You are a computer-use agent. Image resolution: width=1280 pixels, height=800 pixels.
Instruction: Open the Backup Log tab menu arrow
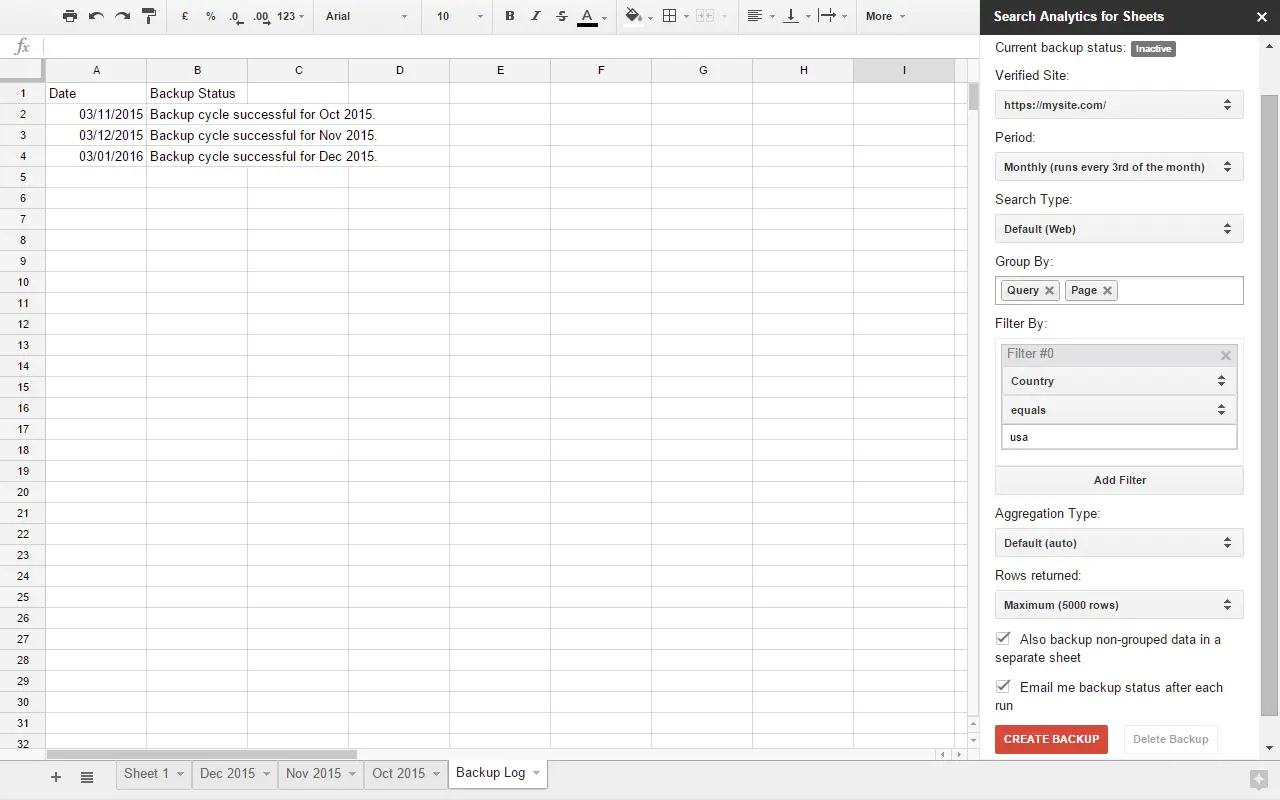coord(537,773)
